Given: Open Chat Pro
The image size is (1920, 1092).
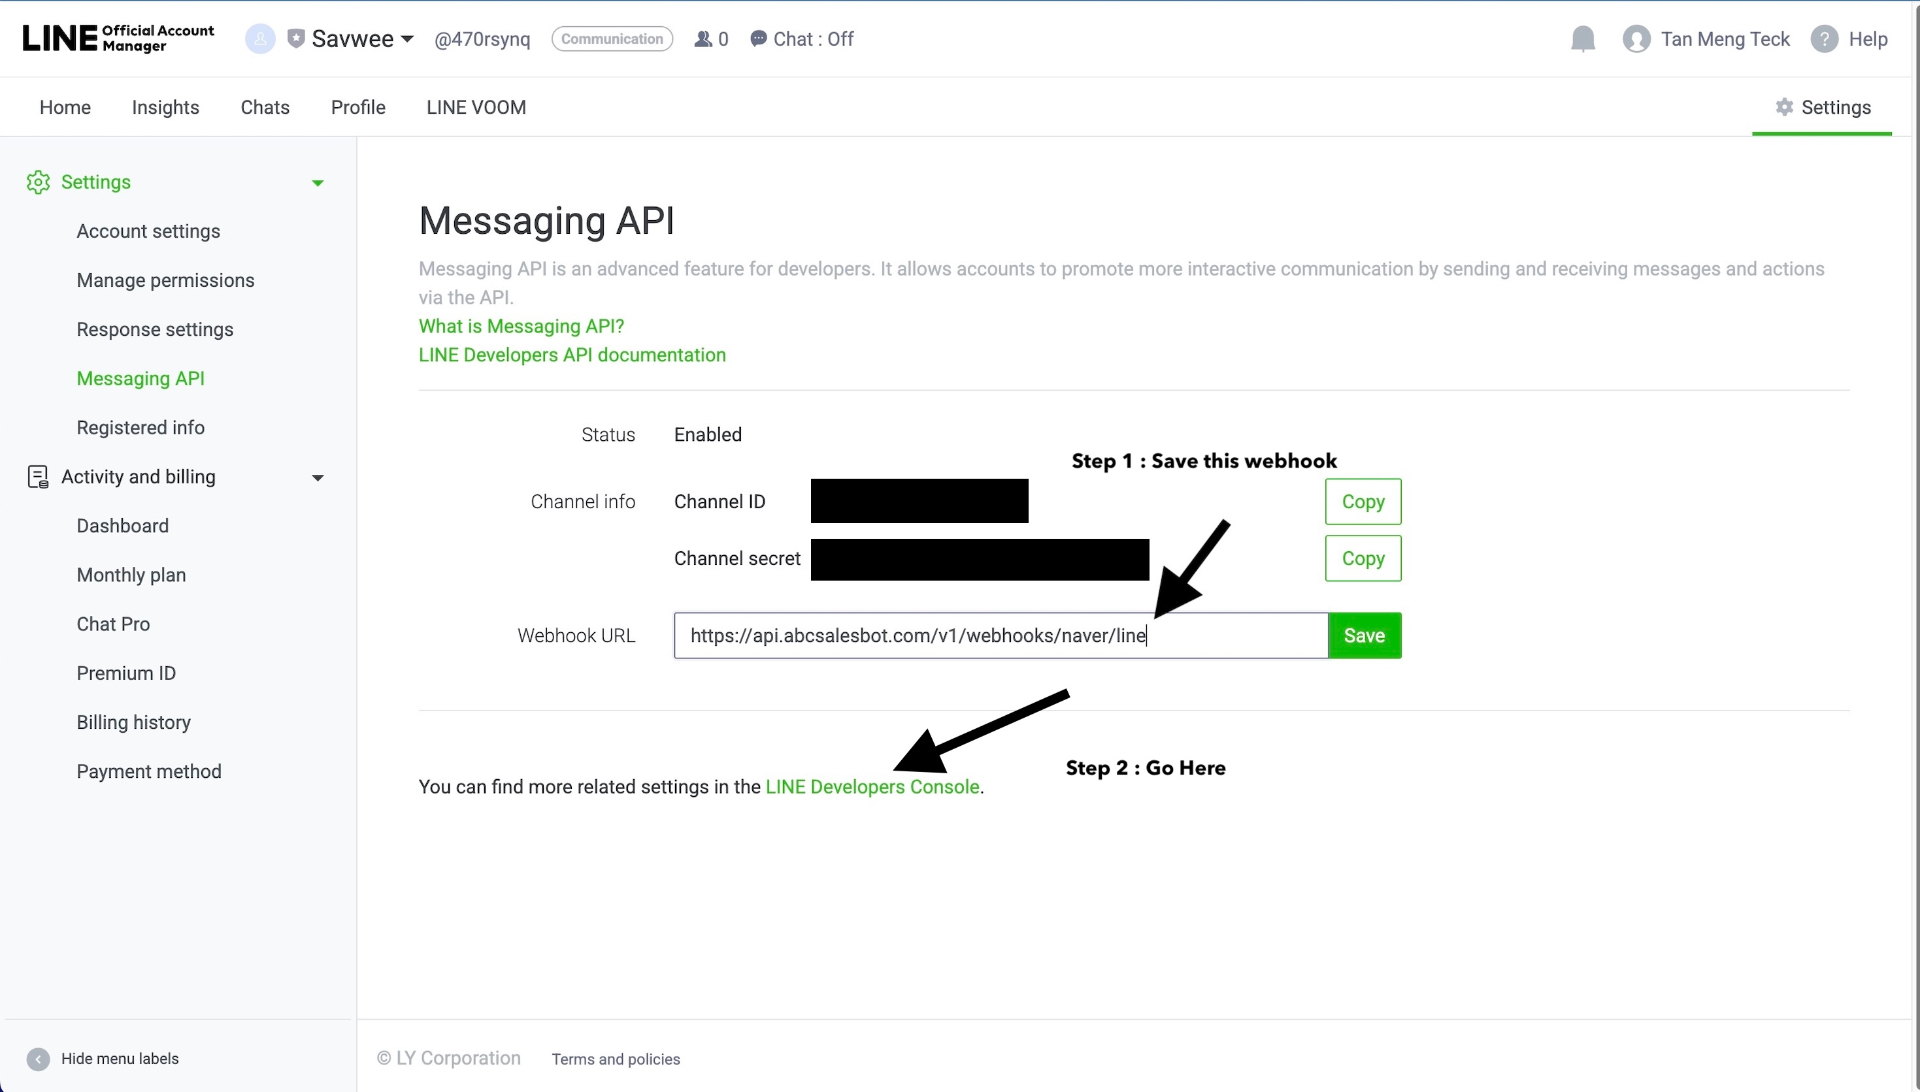Looking at the screenshot, I should point(113,624).
